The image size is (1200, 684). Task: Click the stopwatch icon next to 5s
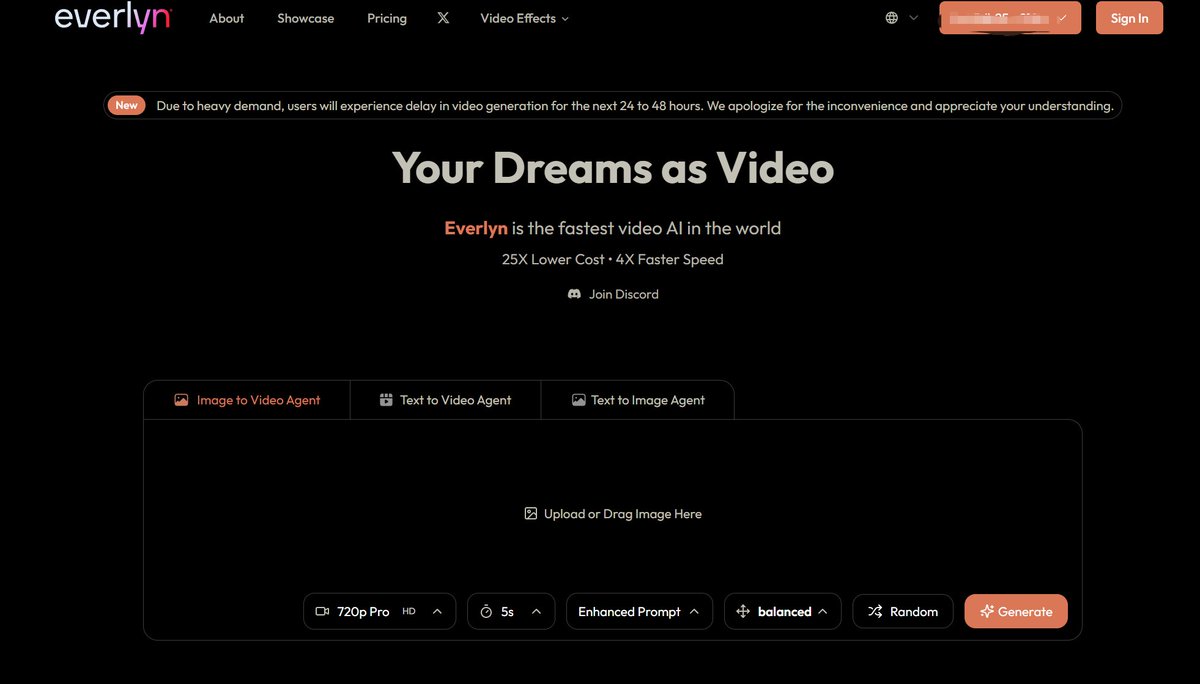(x=486, y=611)
